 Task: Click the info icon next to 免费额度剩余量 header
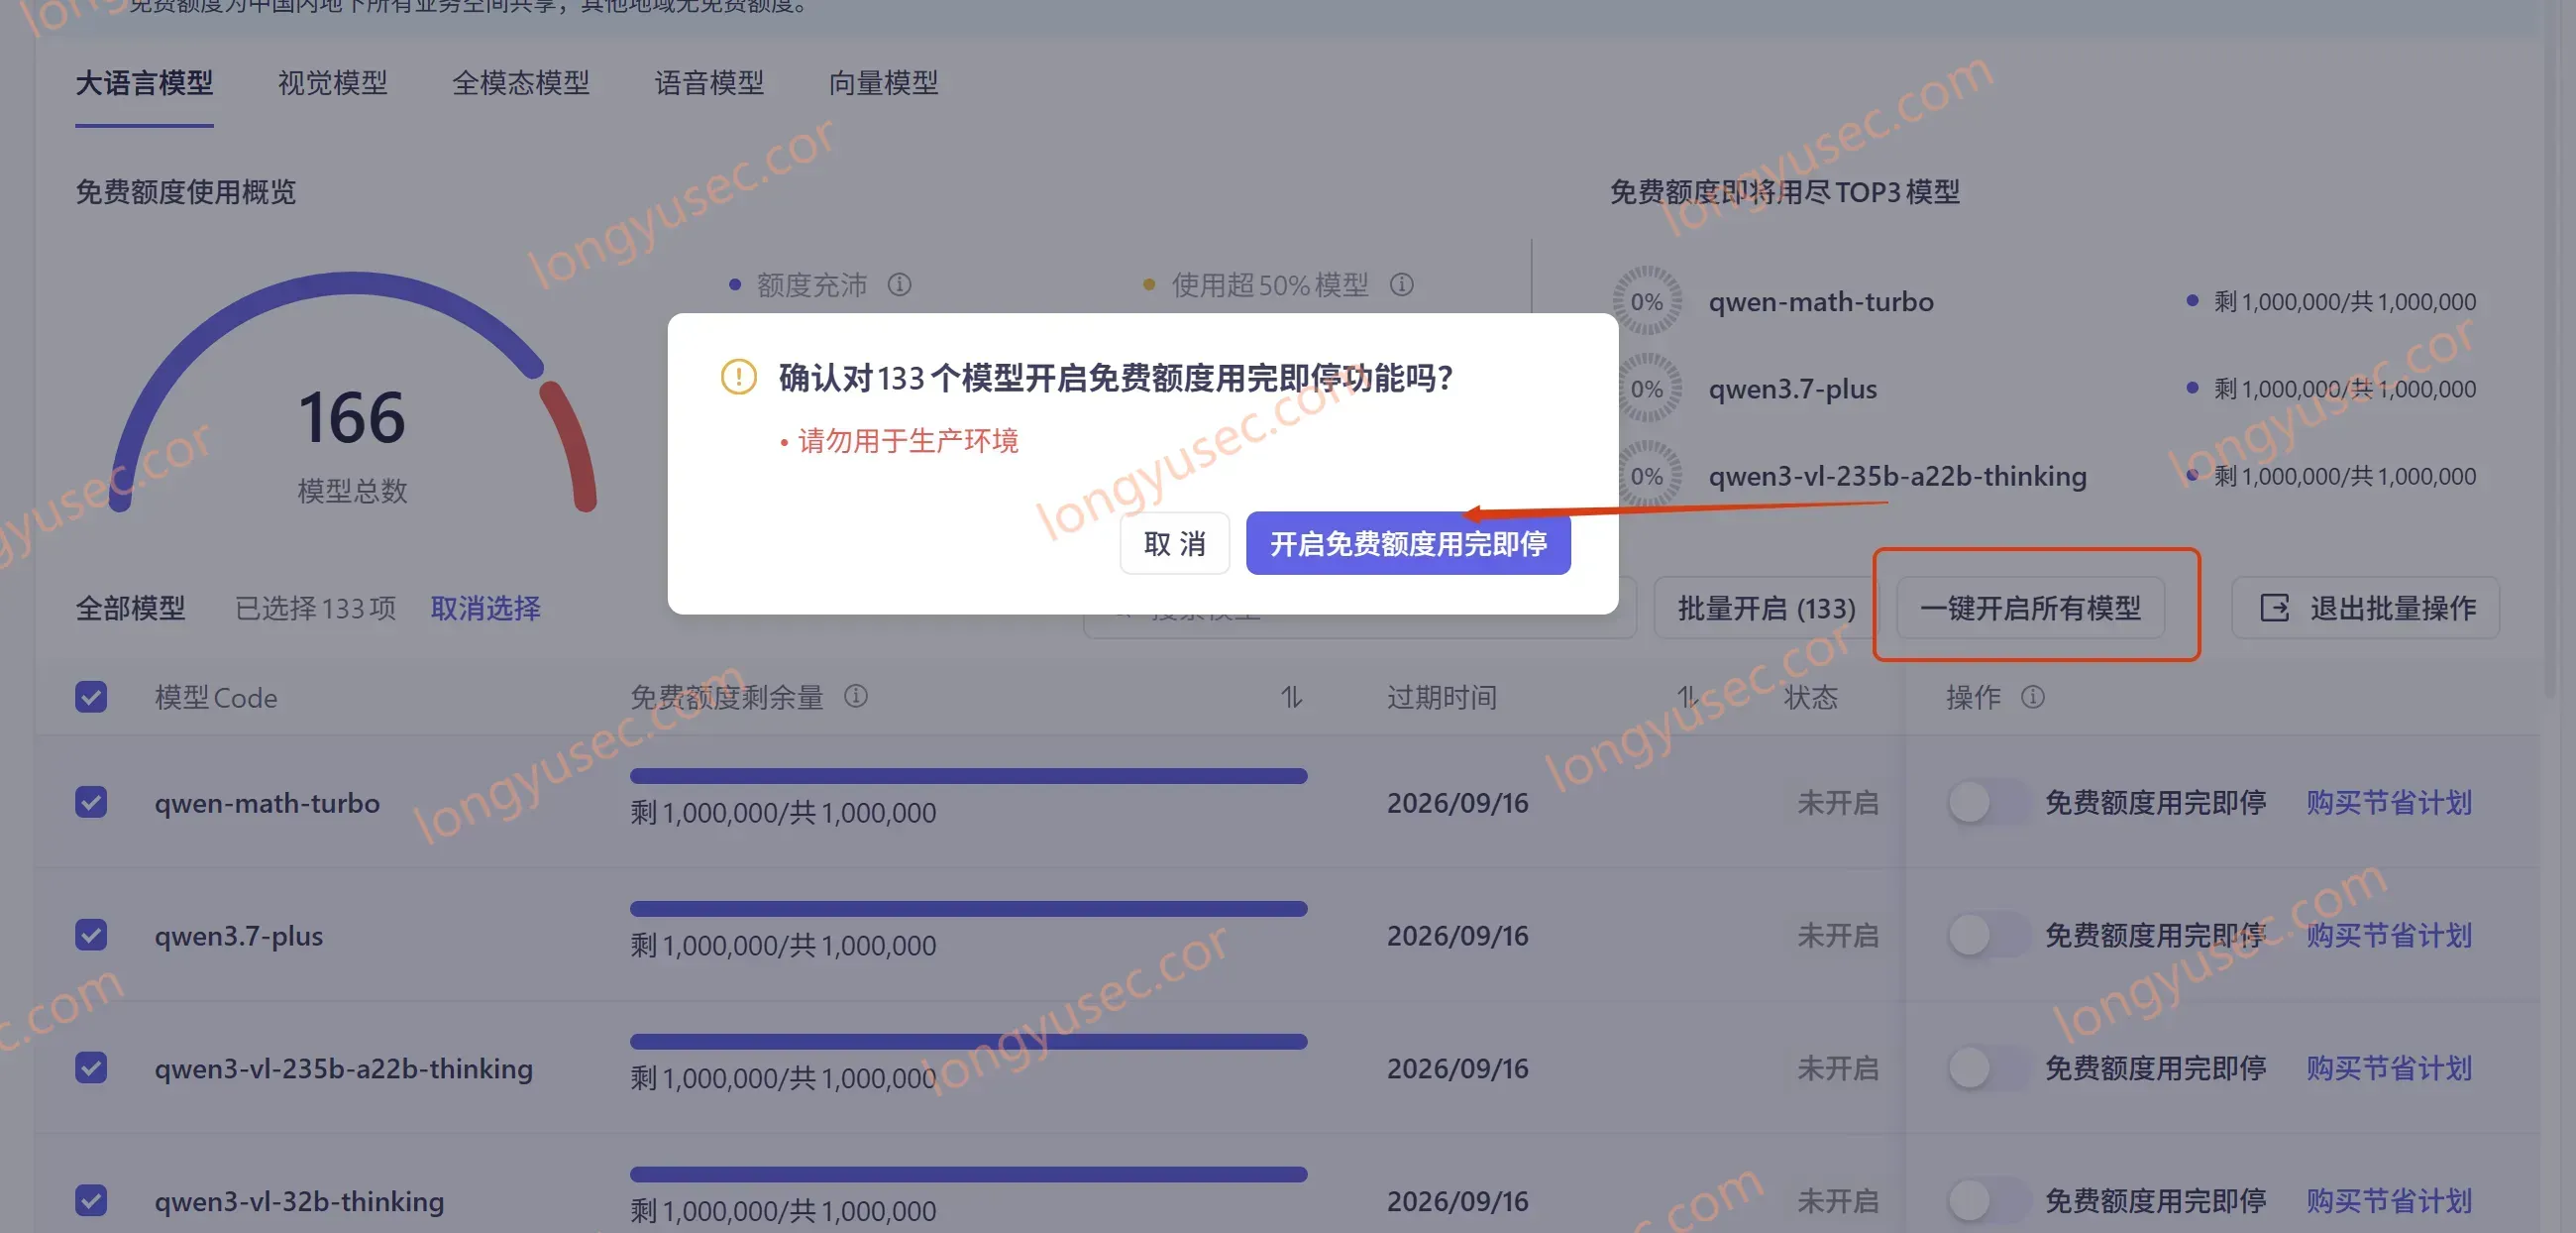point(855,696)
